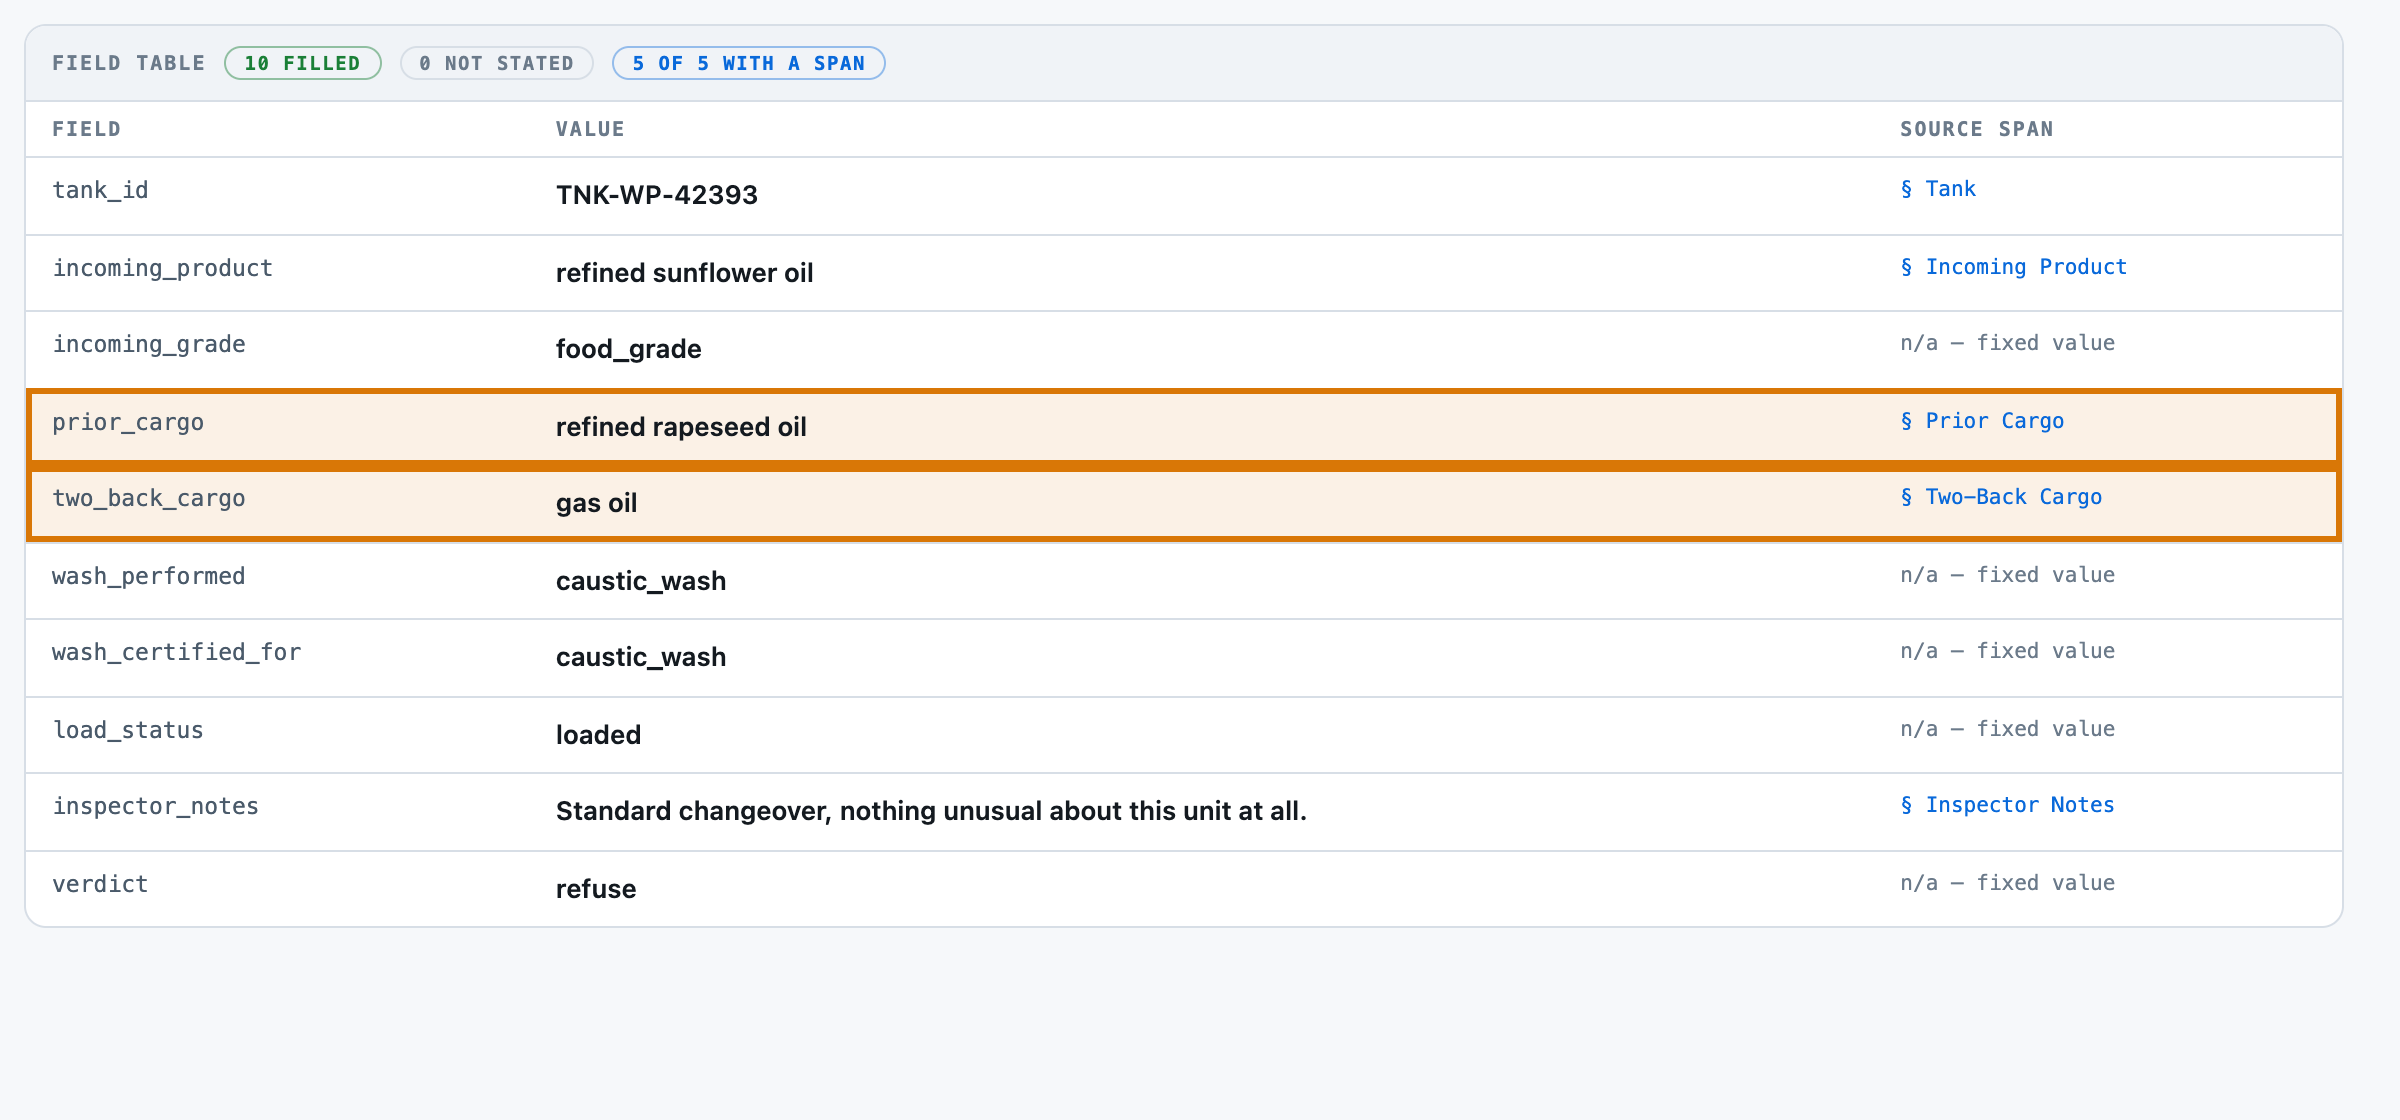Click the refined rapeseed oil value
This screenshot has height=1120, width=2400.
click(x=681, y=427)
